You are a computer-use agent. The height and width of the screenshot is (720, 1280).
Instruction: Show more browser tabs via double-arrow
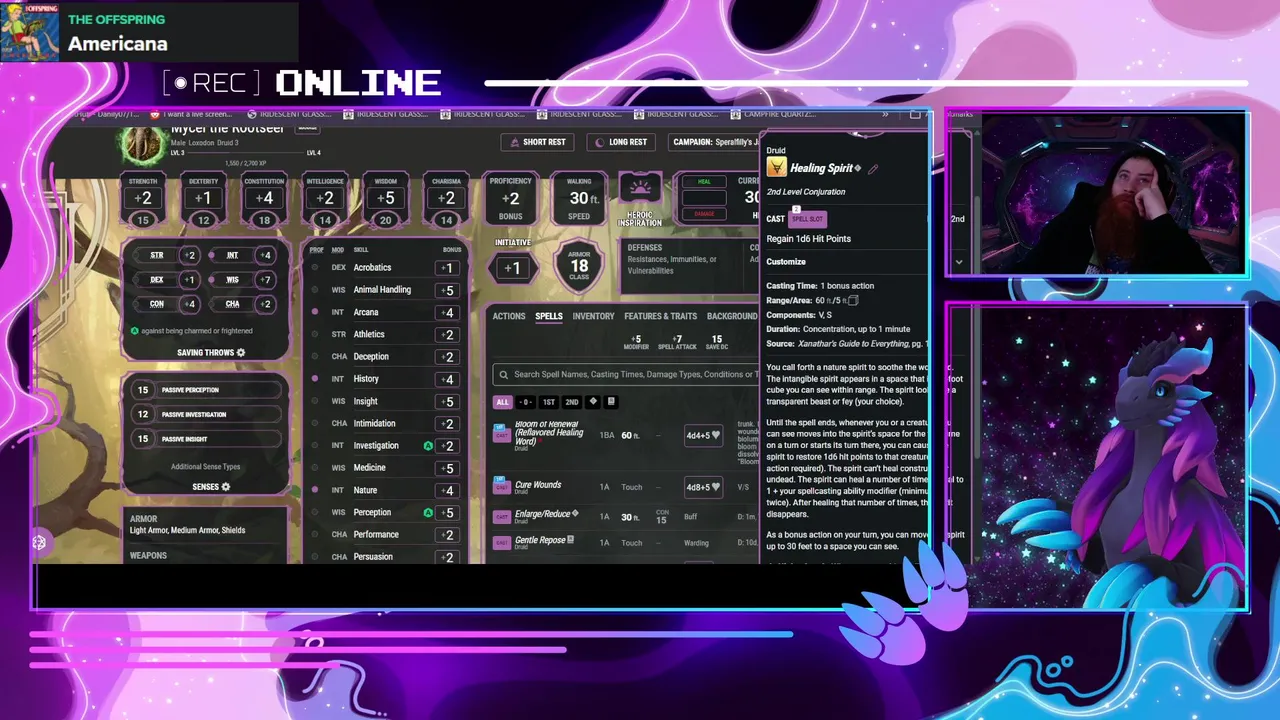point(885,115)
